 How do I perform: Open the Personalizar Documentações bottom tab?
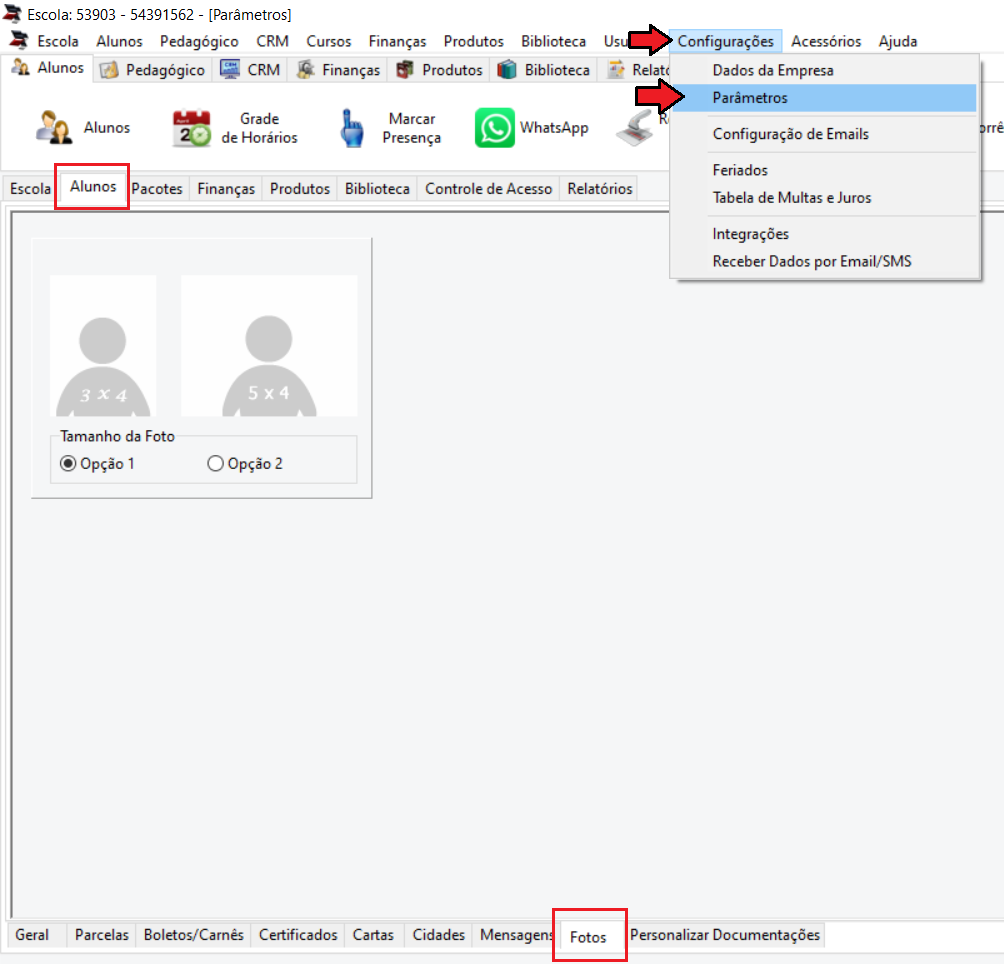725,935
